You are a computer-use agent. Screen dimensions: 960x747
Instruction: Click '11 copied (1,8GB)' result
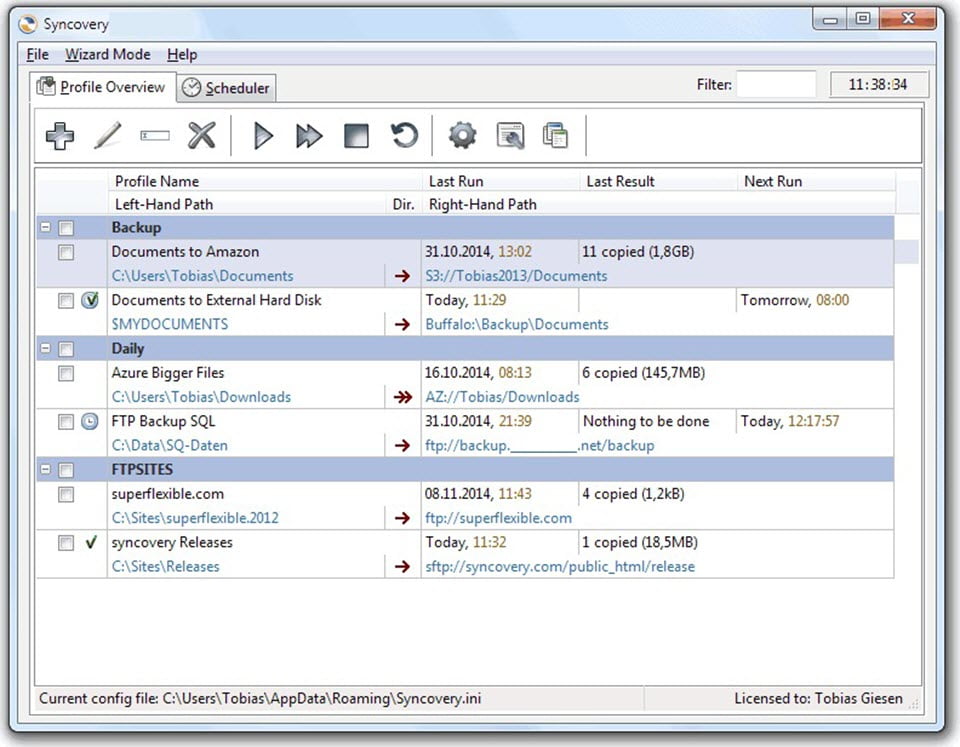point(638,252)
